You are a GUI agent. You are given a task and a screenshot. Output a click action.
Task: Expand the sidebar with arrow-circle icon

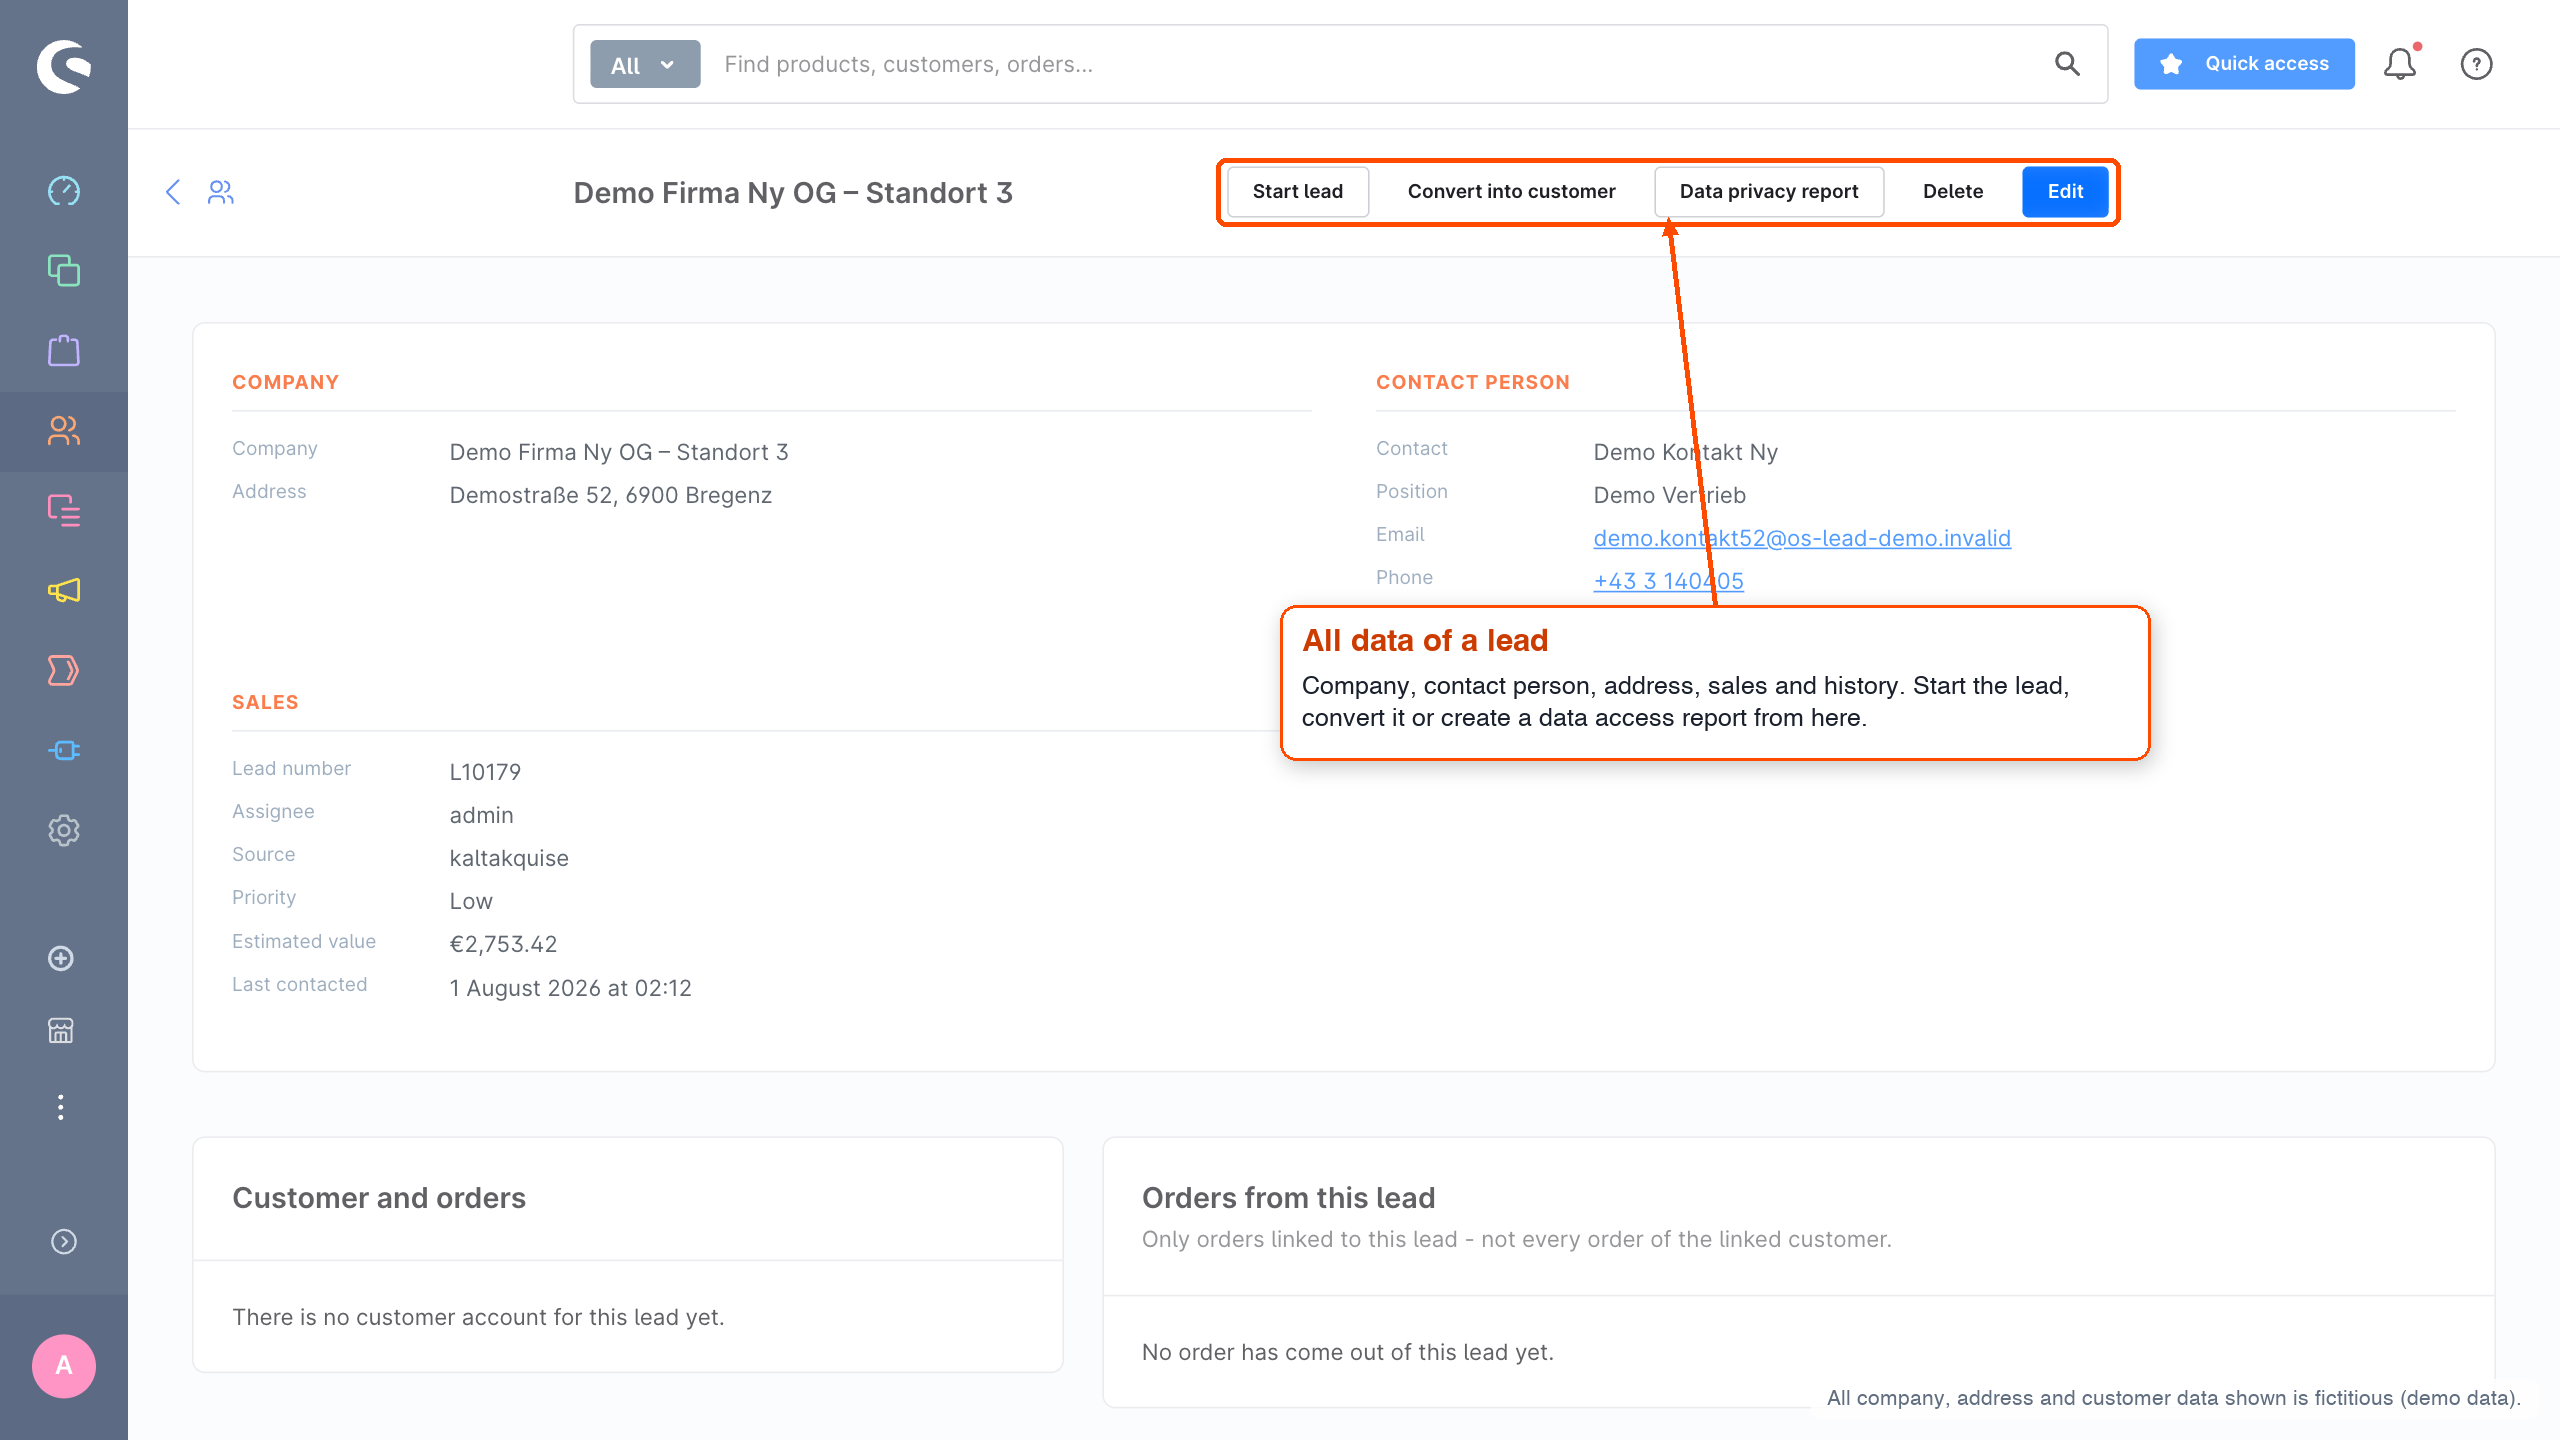point(64,1241)
